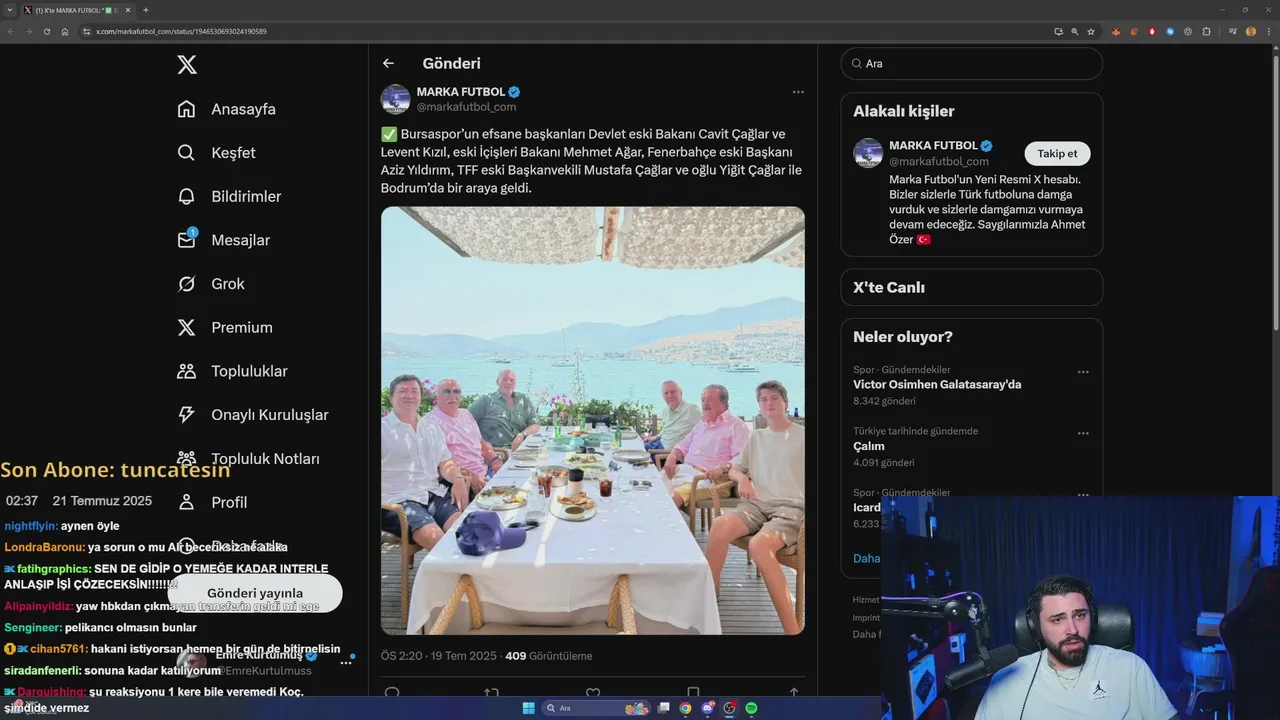Viewport: 1280px width, 720px height.
Task: Open the X'te Canlı section
Action: pos(972,287)
